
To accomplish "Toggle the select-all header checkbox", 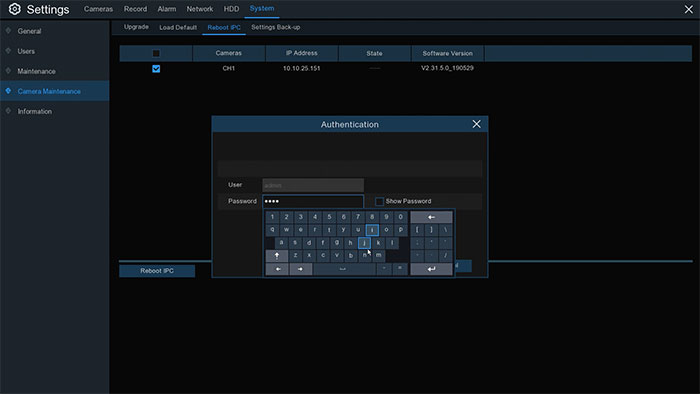I will point(156,53).
